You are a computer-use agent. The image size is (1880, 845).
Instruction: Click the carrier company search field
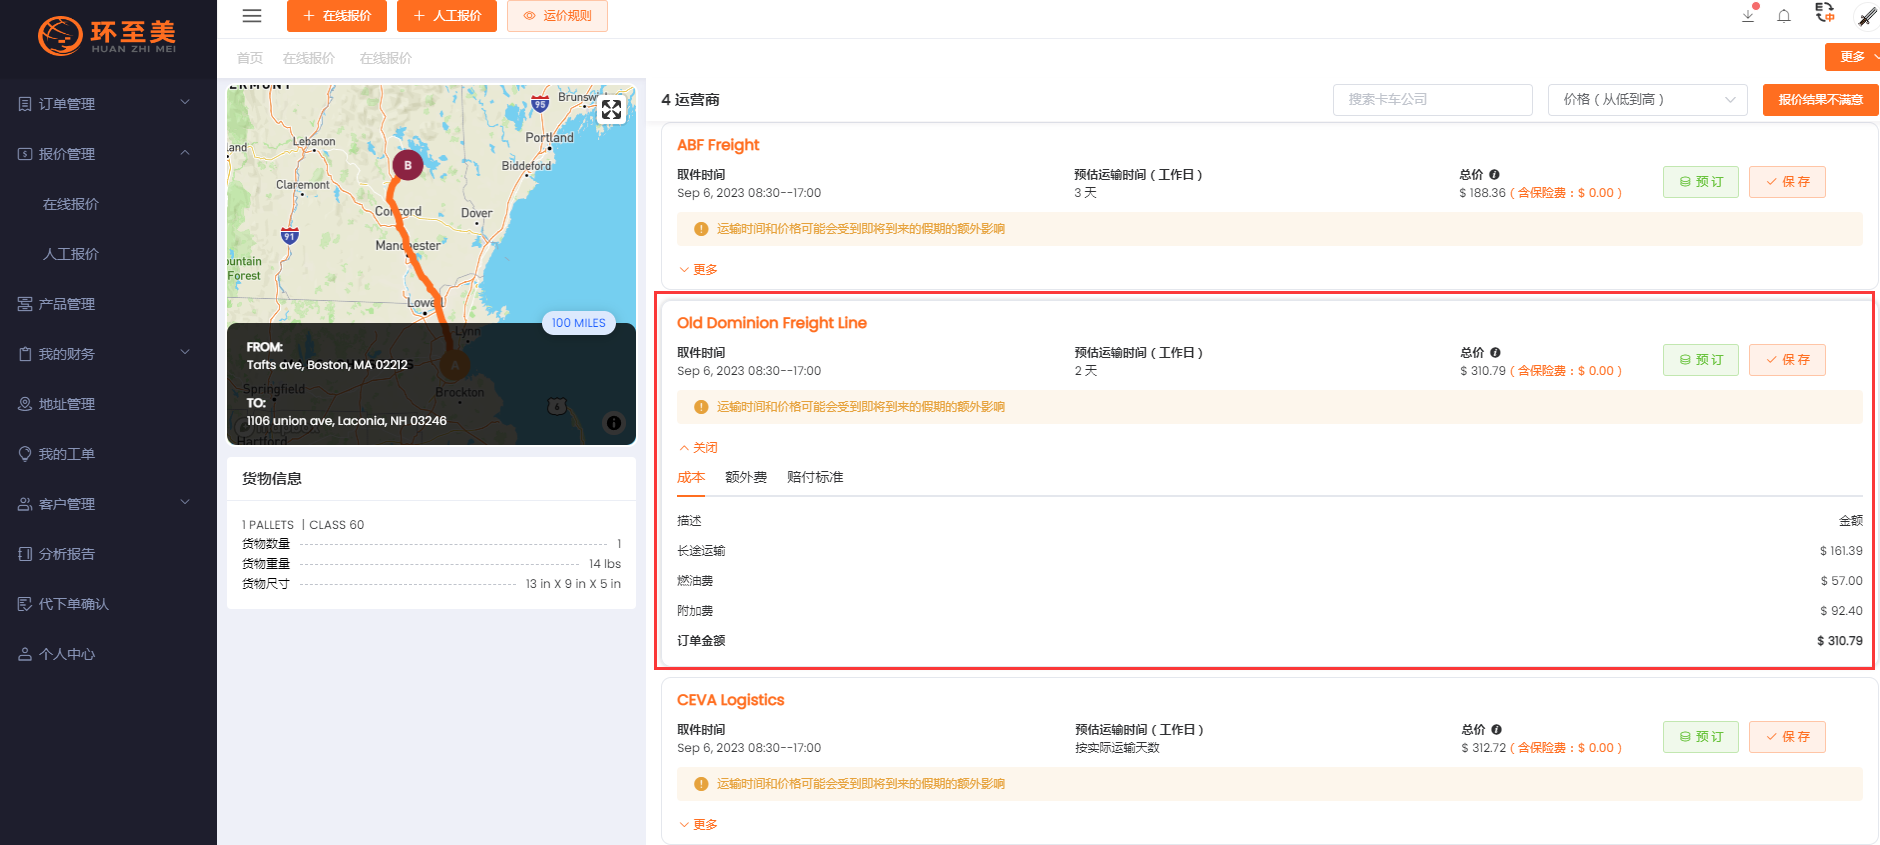click(x=1432, y=100)
